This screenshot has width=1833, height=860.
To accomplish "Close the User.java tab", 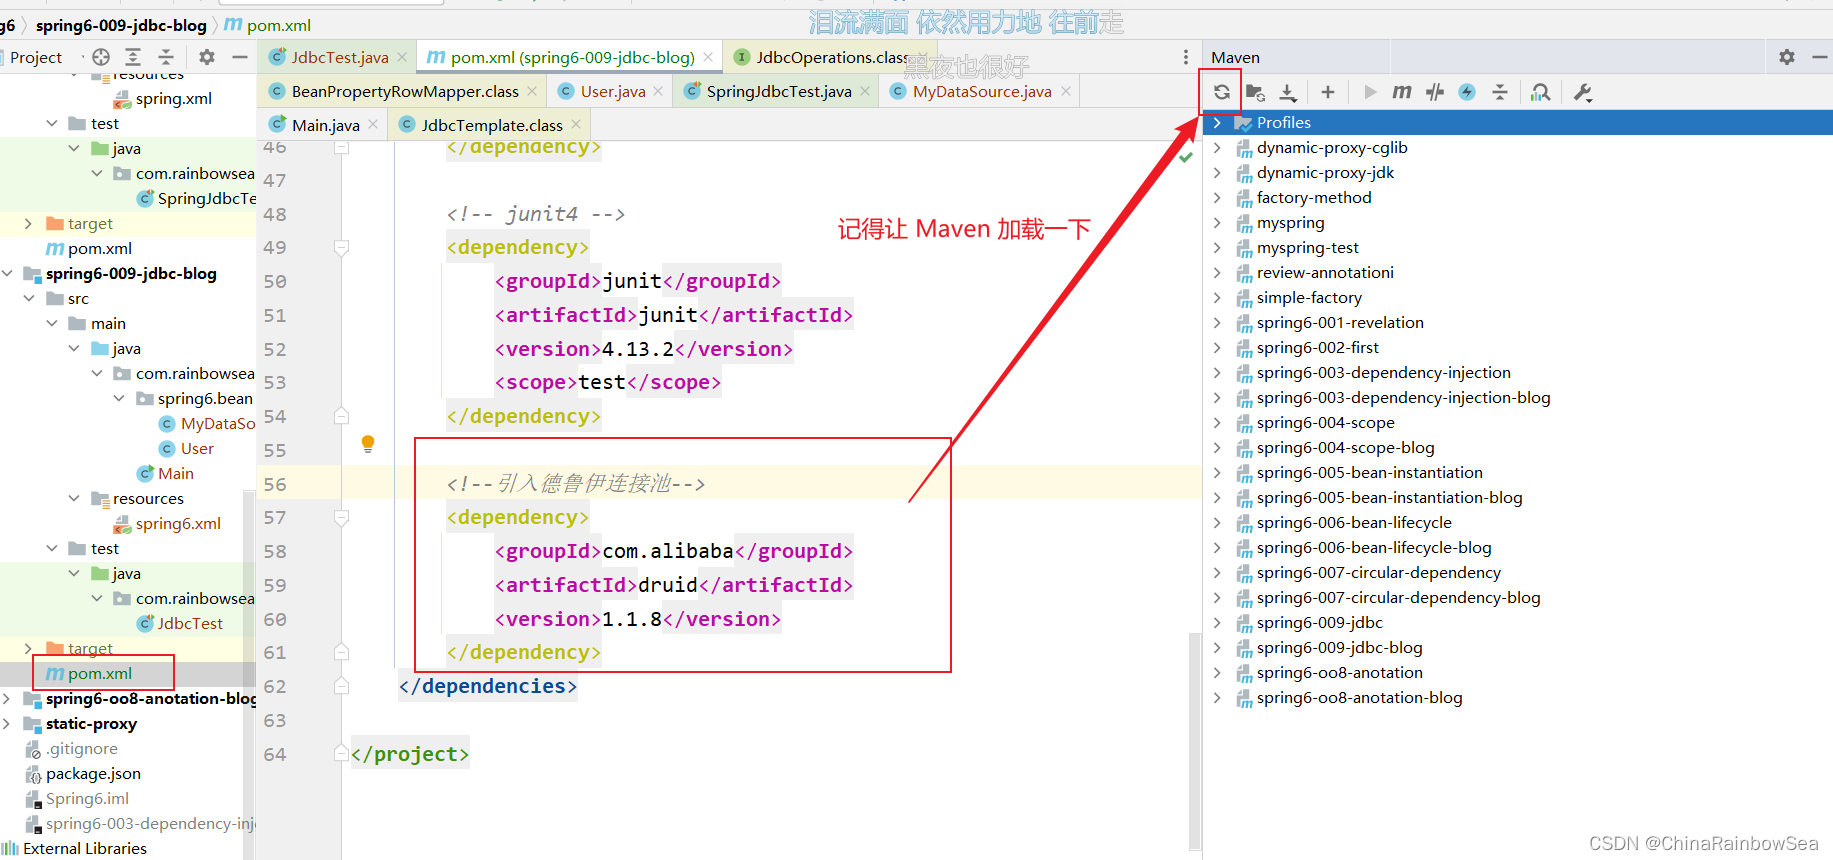I will [658, 91].
